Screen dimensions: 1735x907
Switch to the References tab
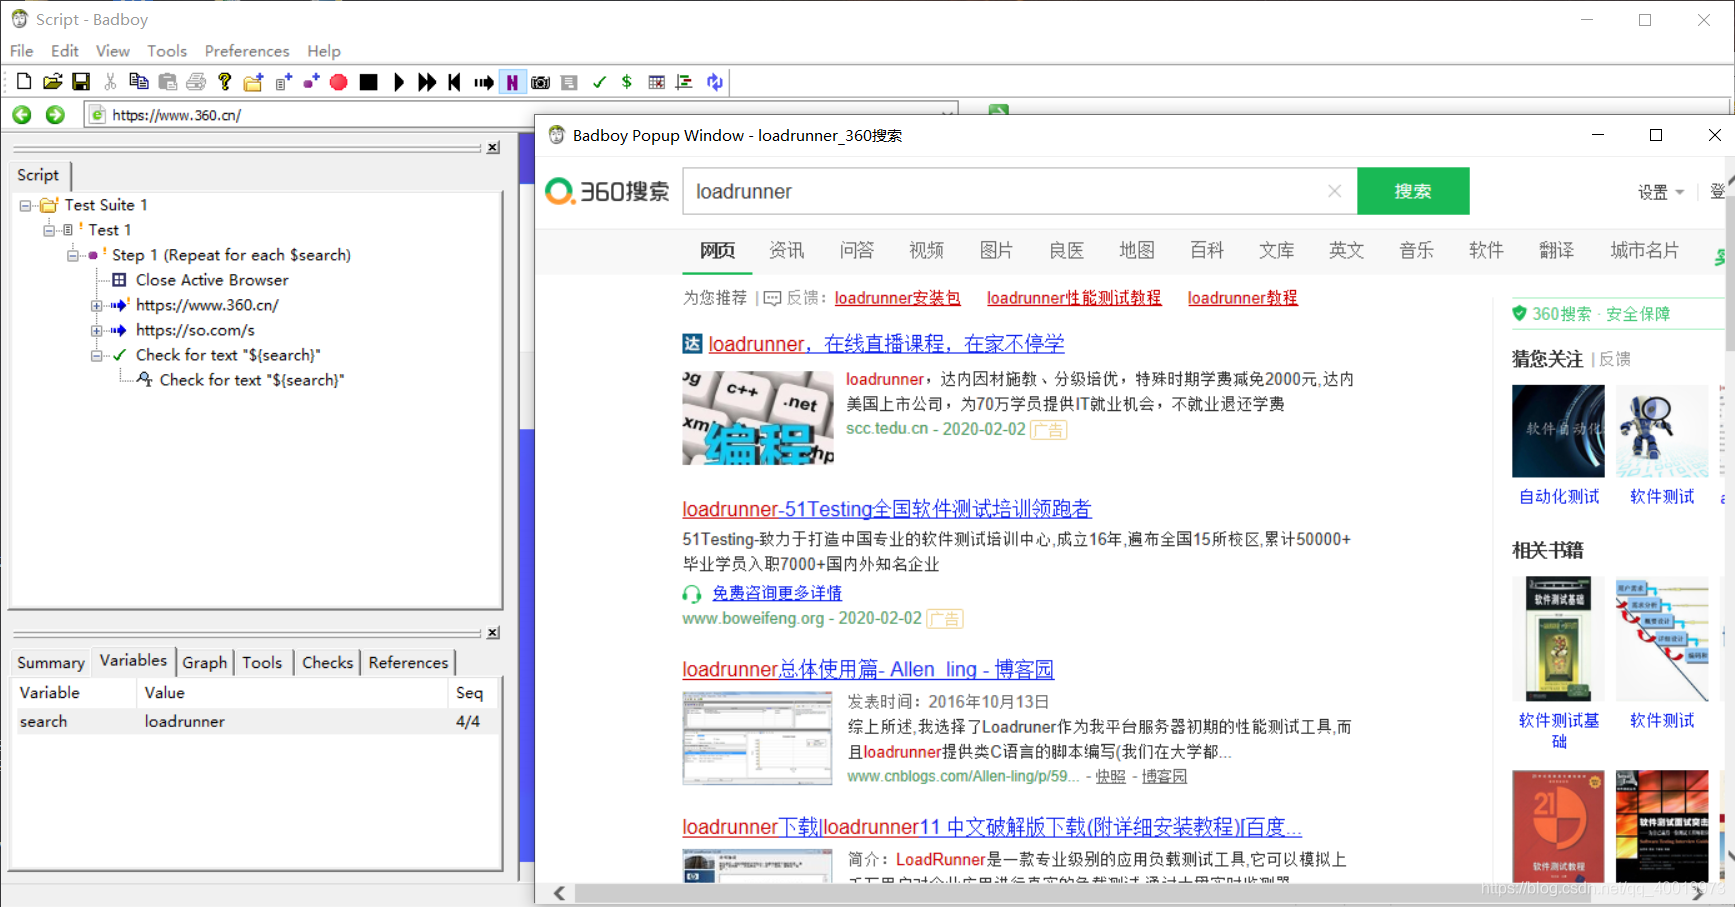click(408, 662)
